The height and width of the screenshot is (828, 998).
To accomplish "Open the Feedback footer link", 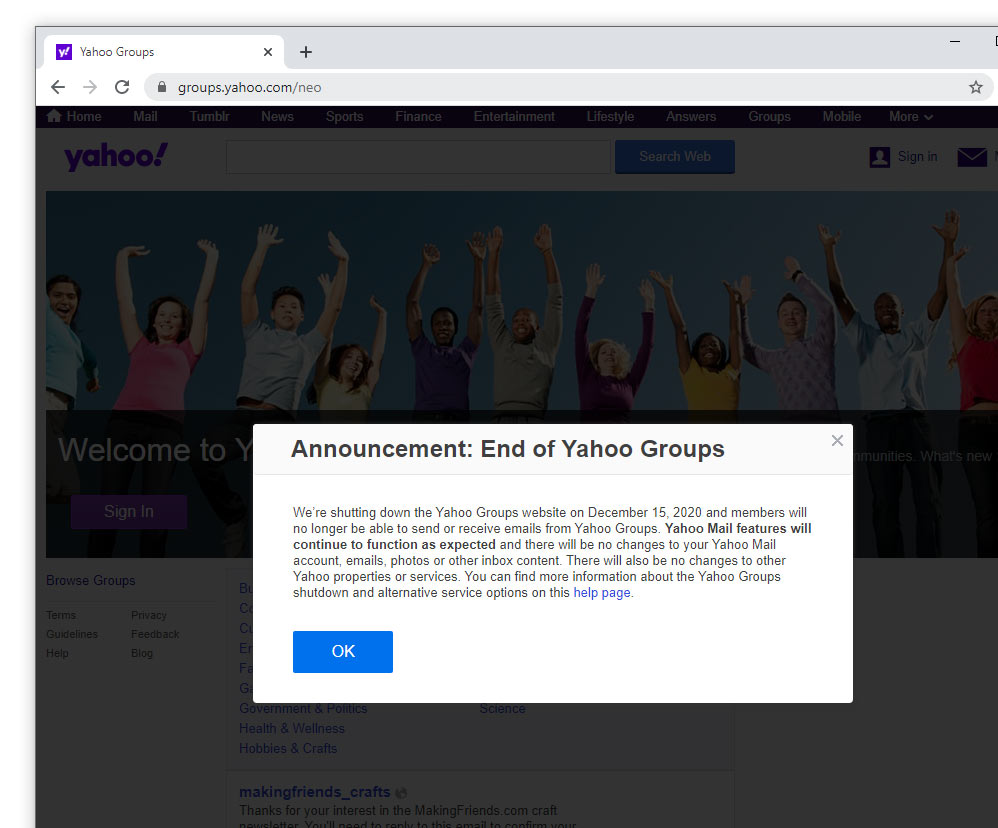I will [155, 635].
